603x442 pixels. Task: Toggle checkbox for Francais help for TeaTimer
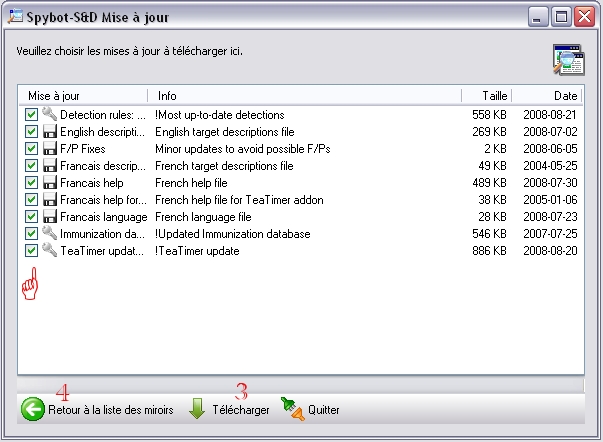coord(31,200)
